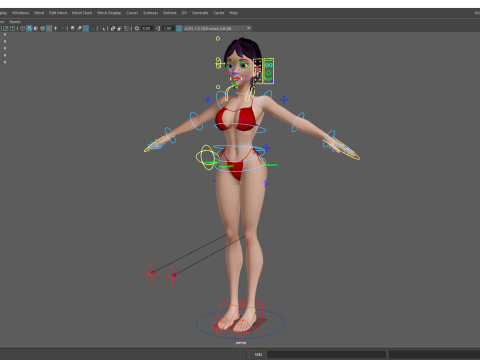Toggle screen space ambient occlusion icon

coord(73,28)
